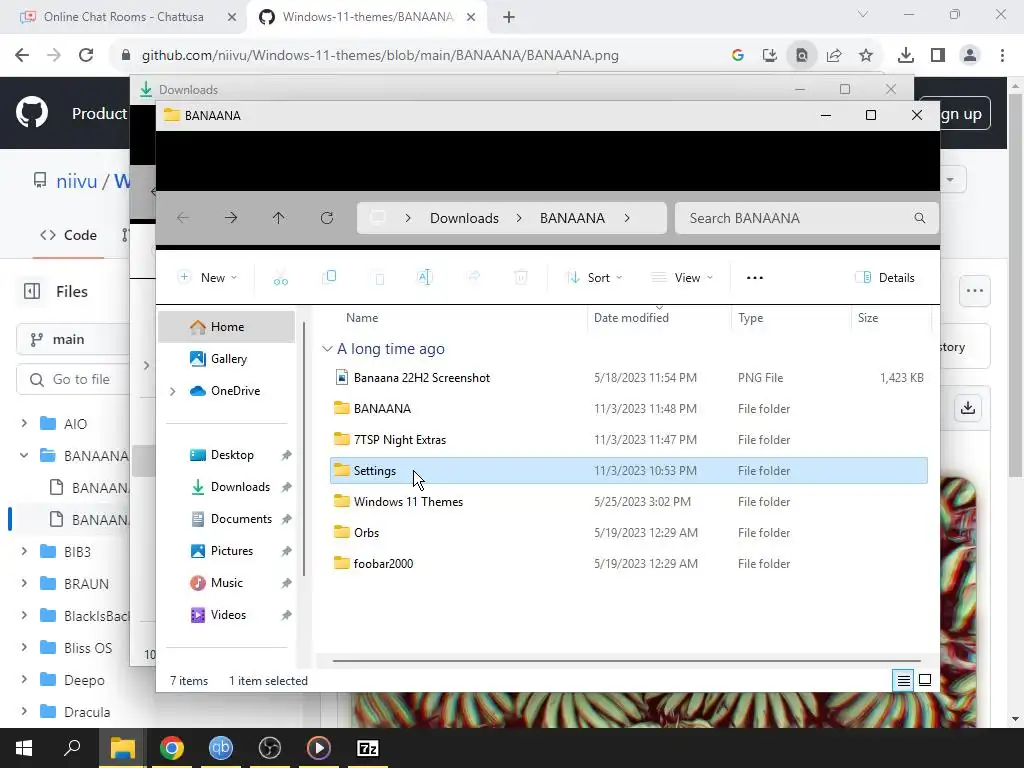This screenshot has height=768, width=1024.
Task: Click the search magnifier in Search BANAANA box
Action: pos(920,218)
